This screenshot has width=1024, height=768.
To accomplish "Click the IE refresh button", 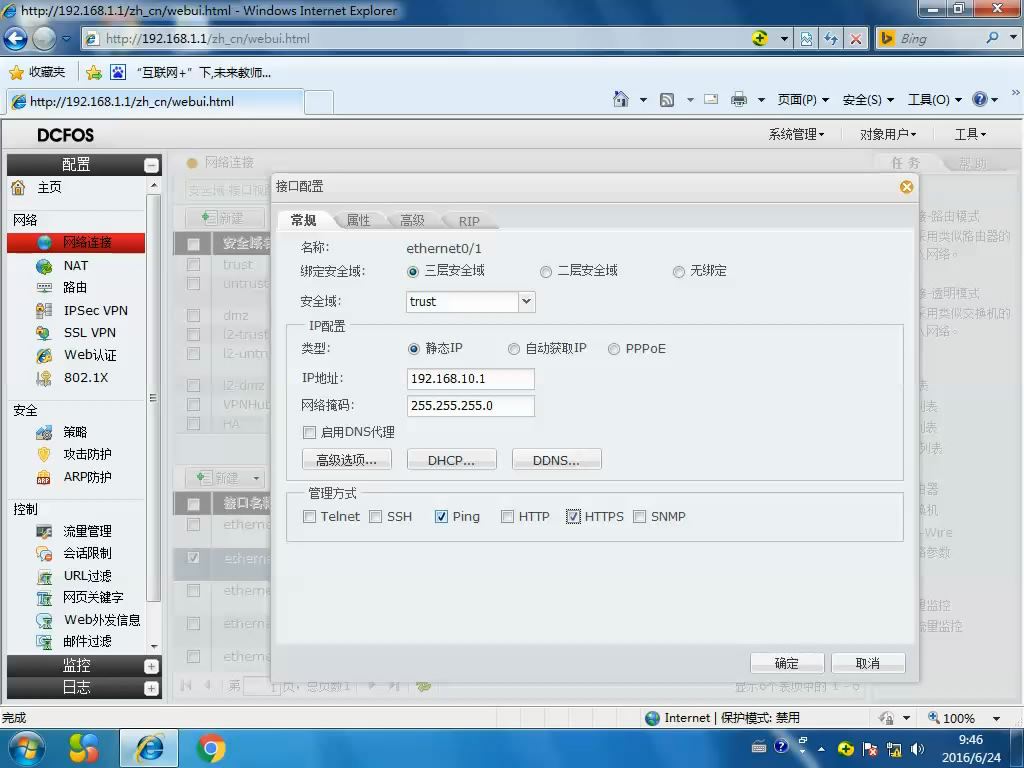I will (831, 39).
